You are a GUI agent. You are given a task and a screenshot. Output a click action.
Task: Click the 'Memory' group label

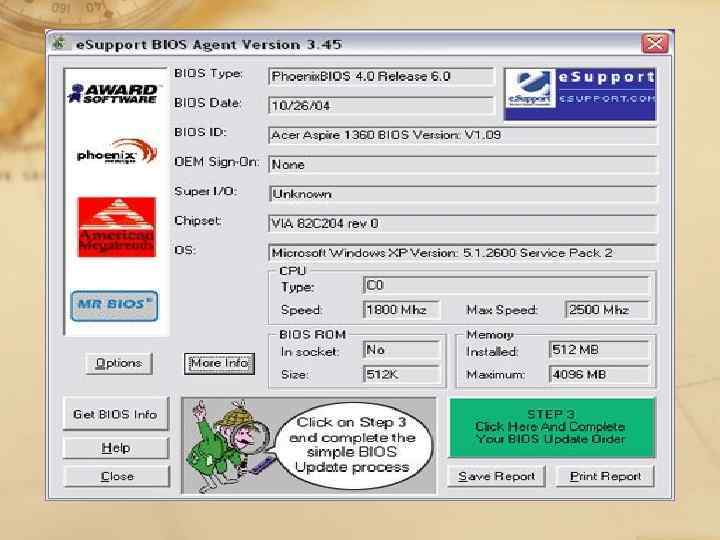pyautogui.click(x=489, y=335)
